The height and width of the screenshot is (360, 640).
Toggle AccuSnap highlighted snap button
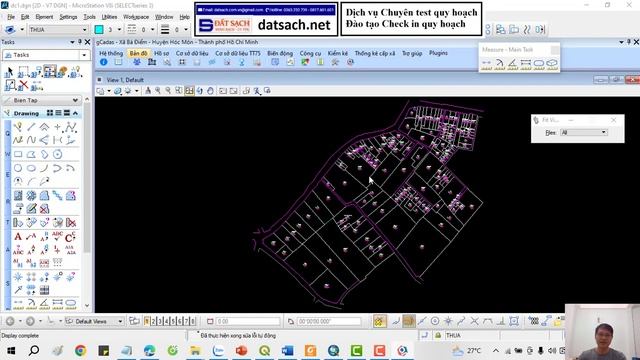pyautogui.click(x=380, y=321)
